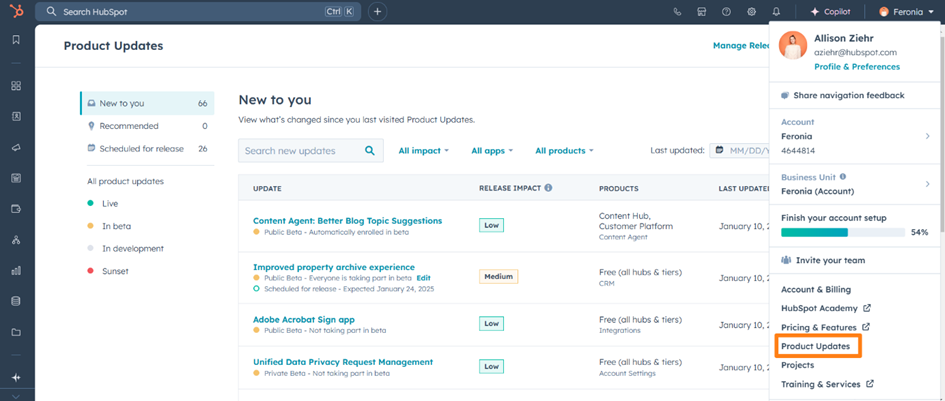
Task: Open the All impact filter dropdown
Action: (424, 151)
